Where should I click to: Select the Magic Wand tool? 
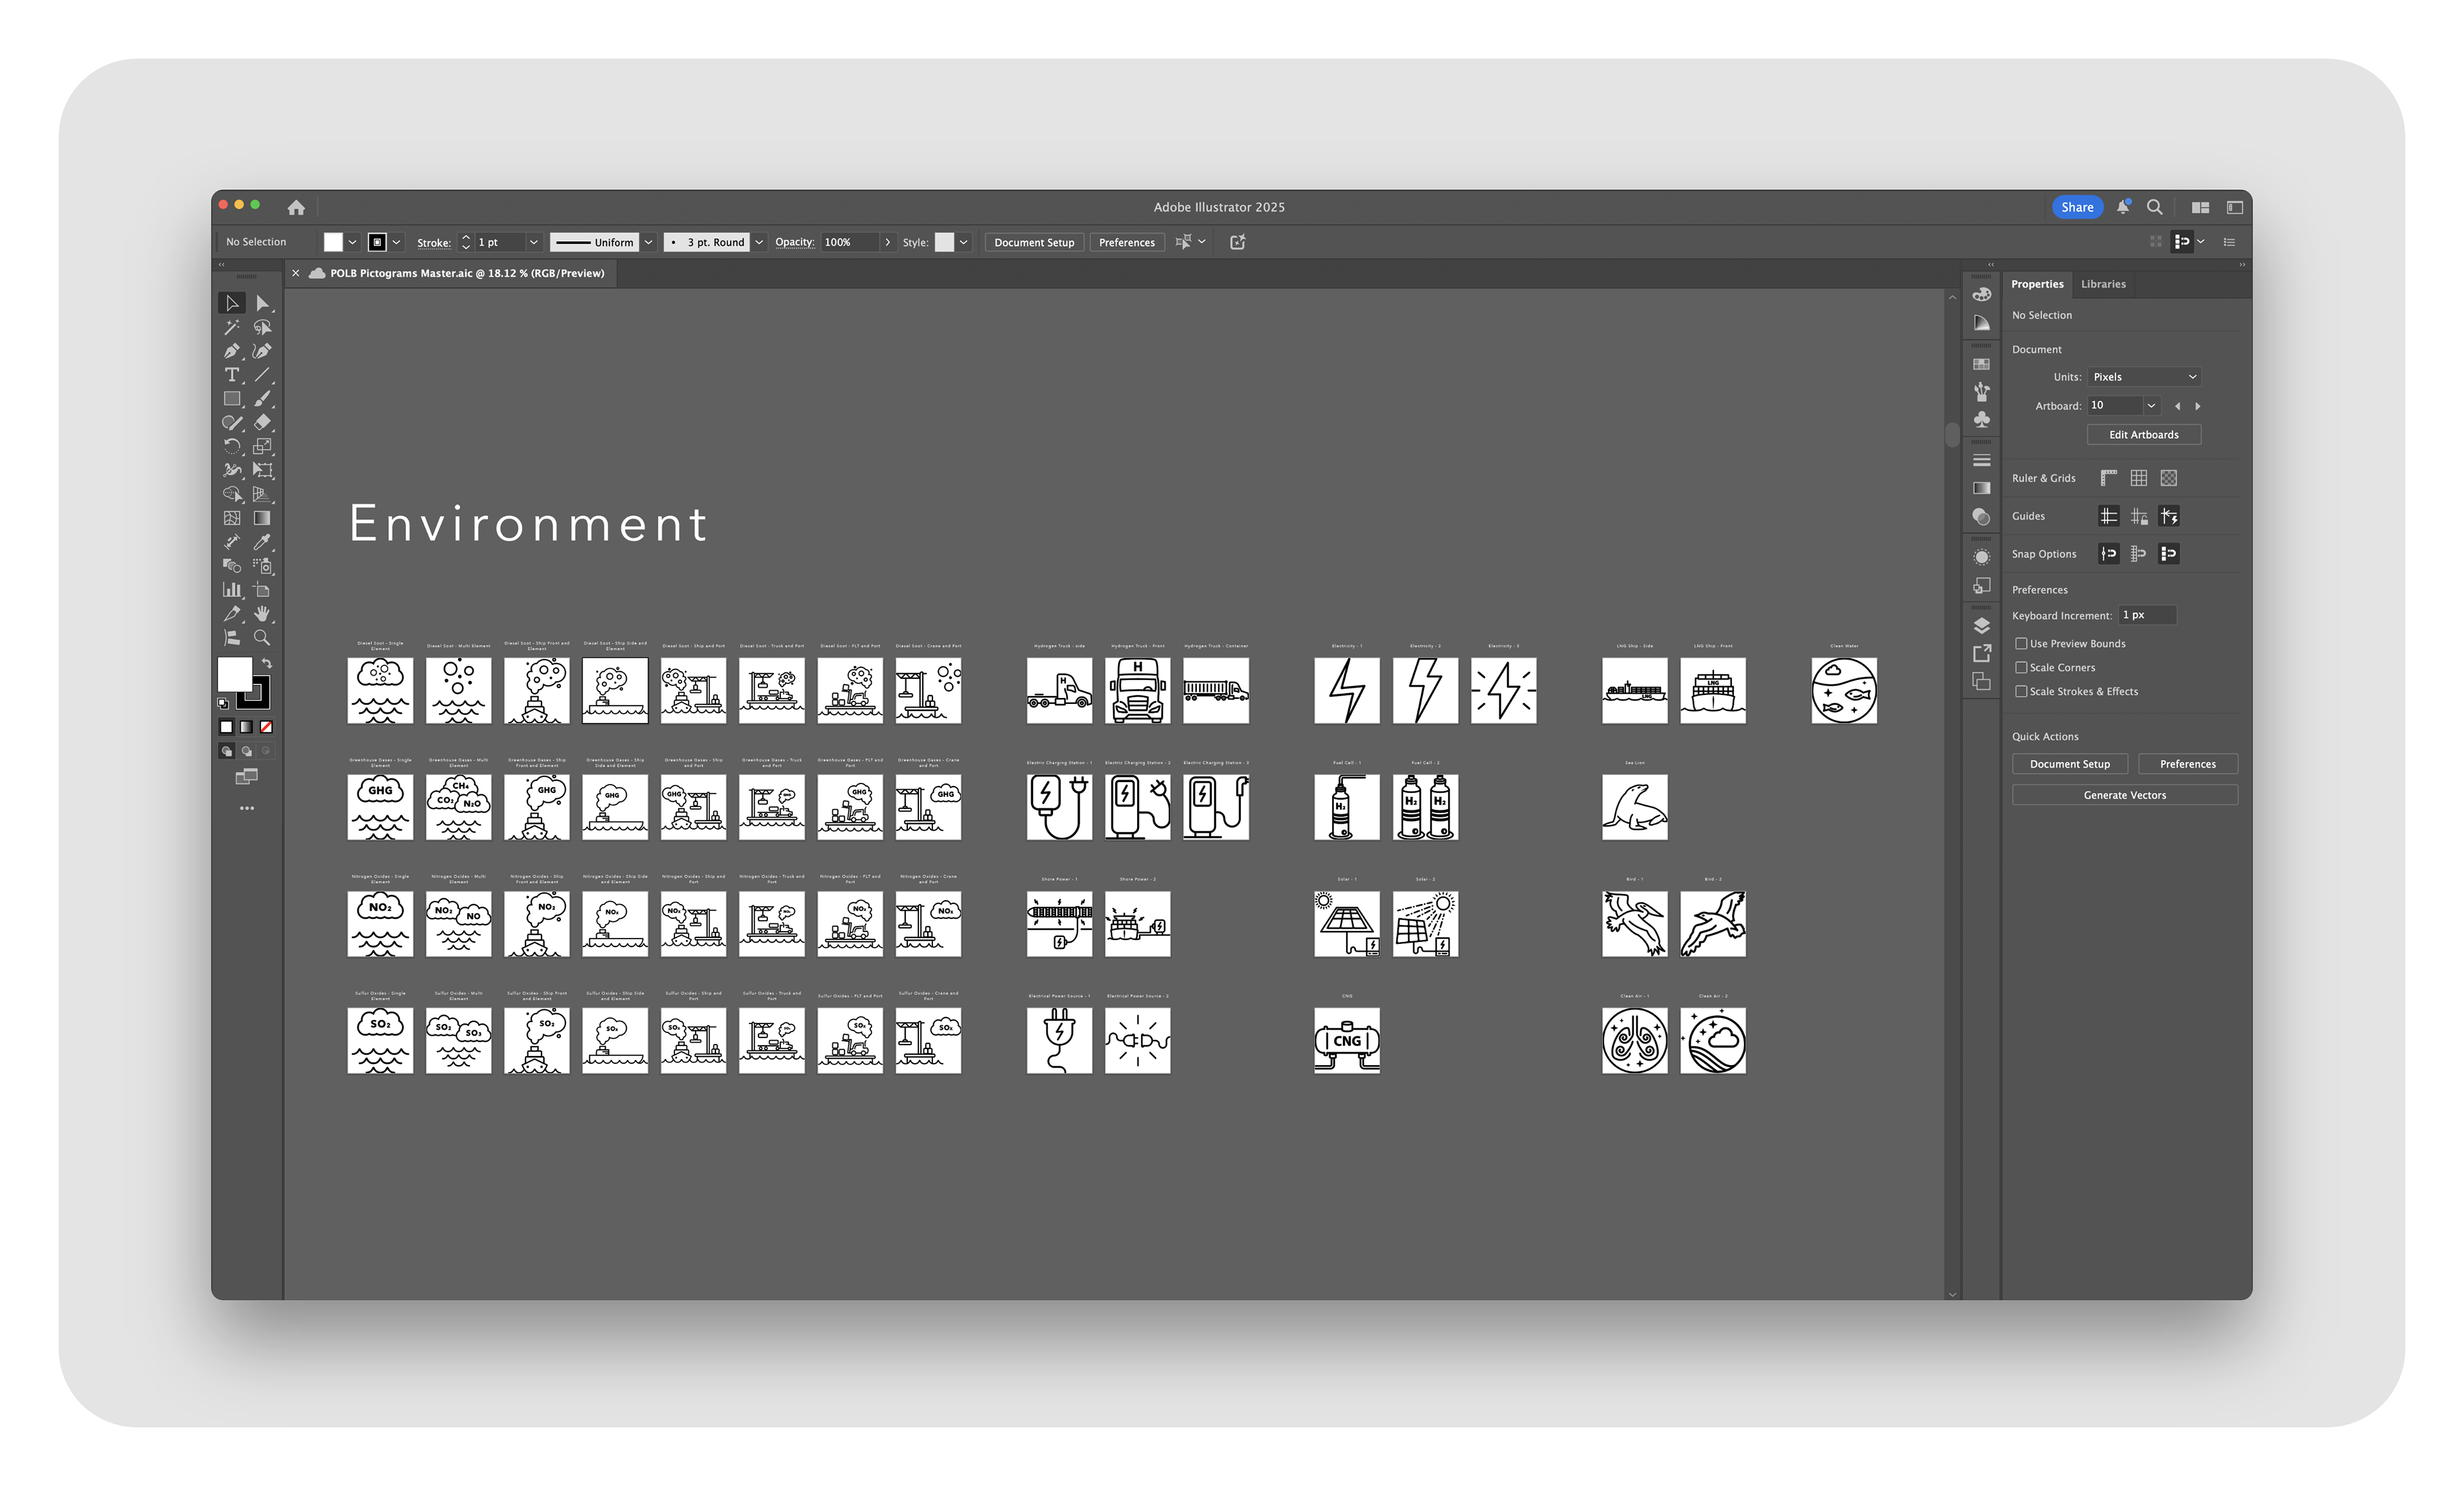tap(232, 327)
